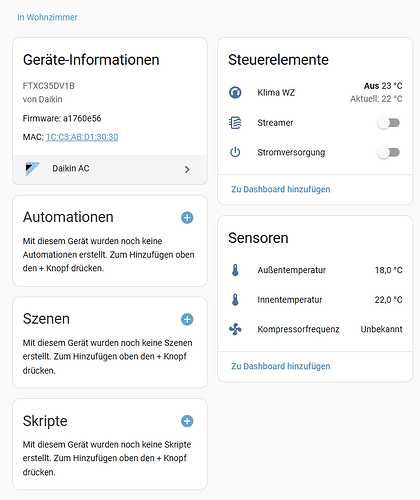The width and height of the screenshot is (420, 500).
Task: Click the Außentemperatur thermometer icon
Action: (235, 270)
